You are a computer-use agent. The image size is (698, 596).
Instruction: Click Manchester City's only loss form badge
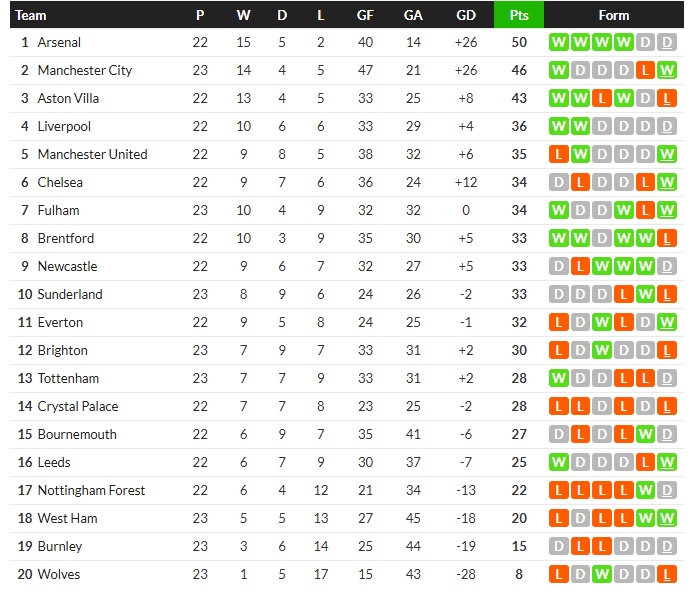[x=646, y=71]
